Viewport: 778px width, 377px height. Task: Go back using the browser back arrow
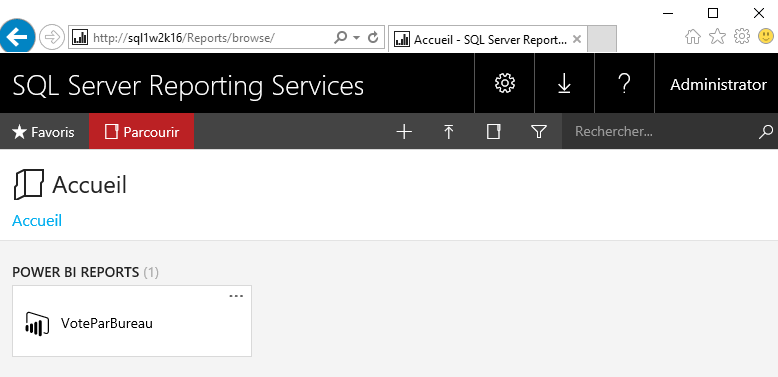[17, 36]
